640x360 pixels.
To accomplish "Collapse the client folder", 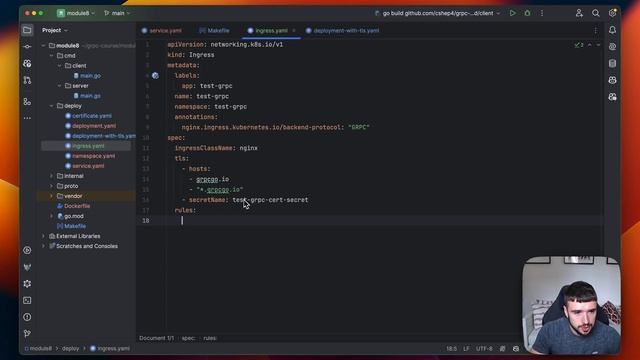I will point(60,66).
